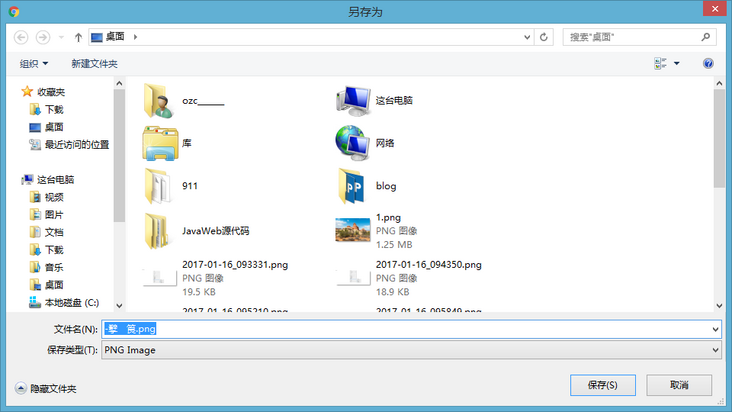Click the 2017-01-16_093331.png file name
732x412 pixels.
(235, 265)
